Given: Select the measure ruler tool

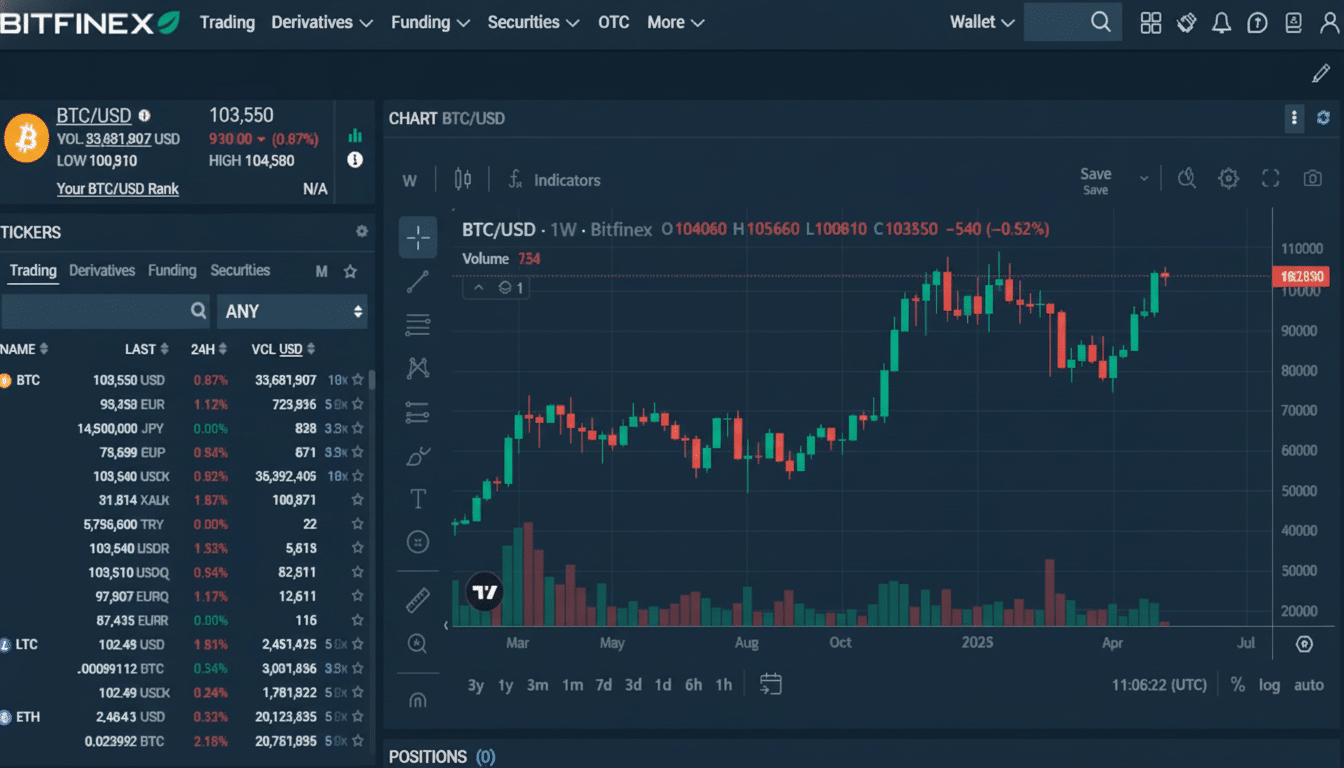Looking at the screenshot, I should tap(417, 599).
